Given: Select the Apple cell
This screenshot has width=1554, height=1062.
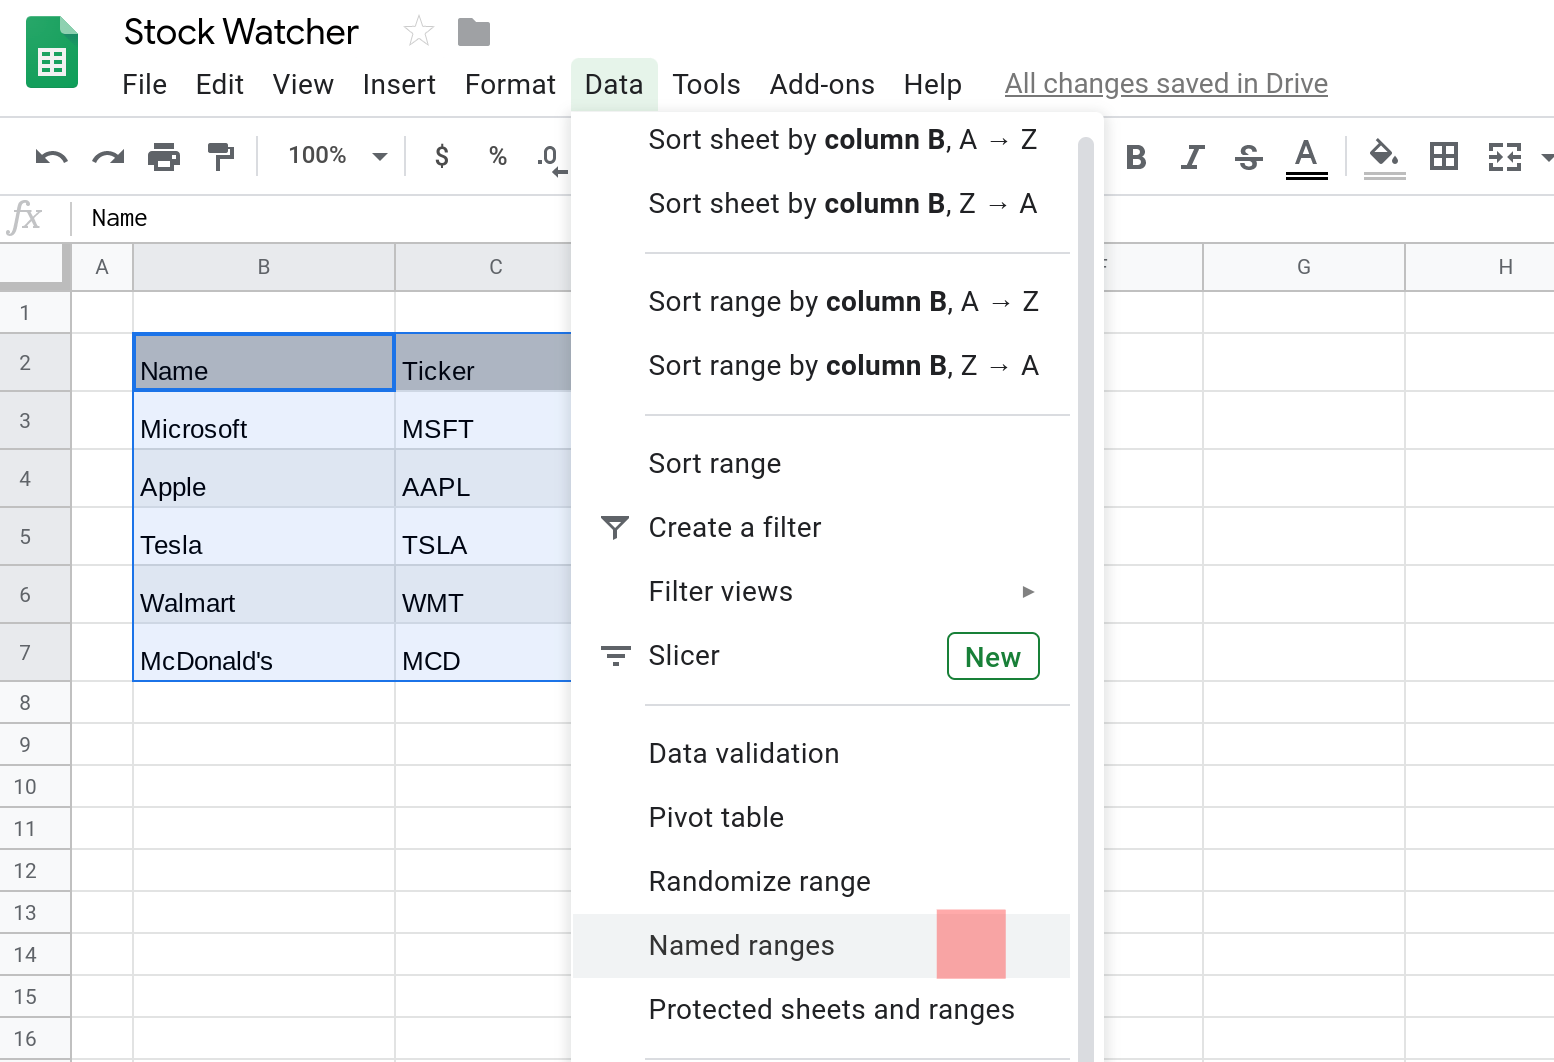Looking at the screenshot, I should pyautogui.click(x=264, y=478).
